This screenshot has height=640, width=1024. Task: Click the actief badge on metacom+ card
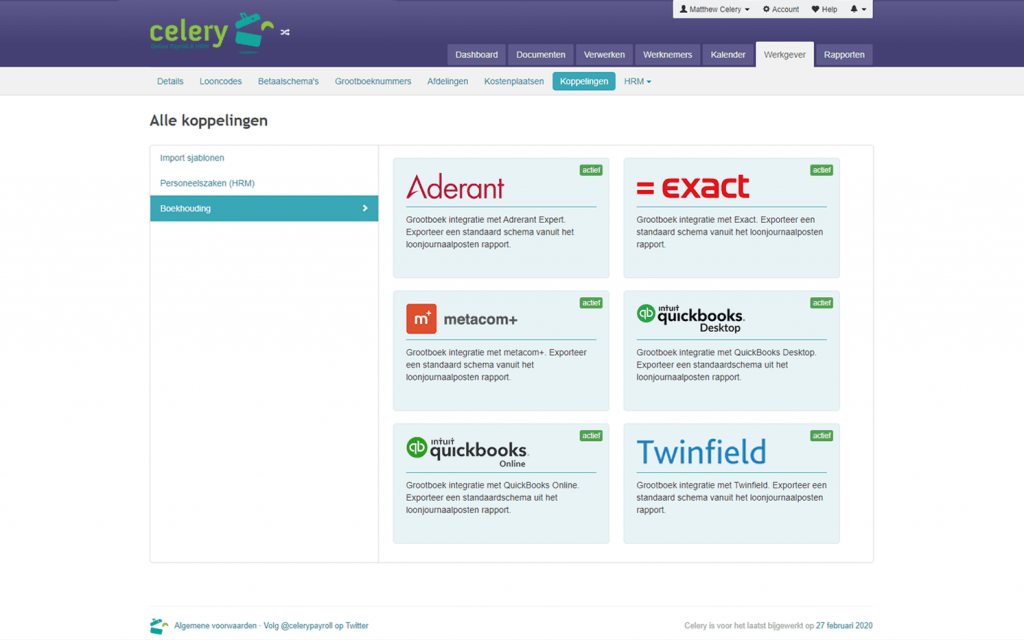[x=591, y=303]
